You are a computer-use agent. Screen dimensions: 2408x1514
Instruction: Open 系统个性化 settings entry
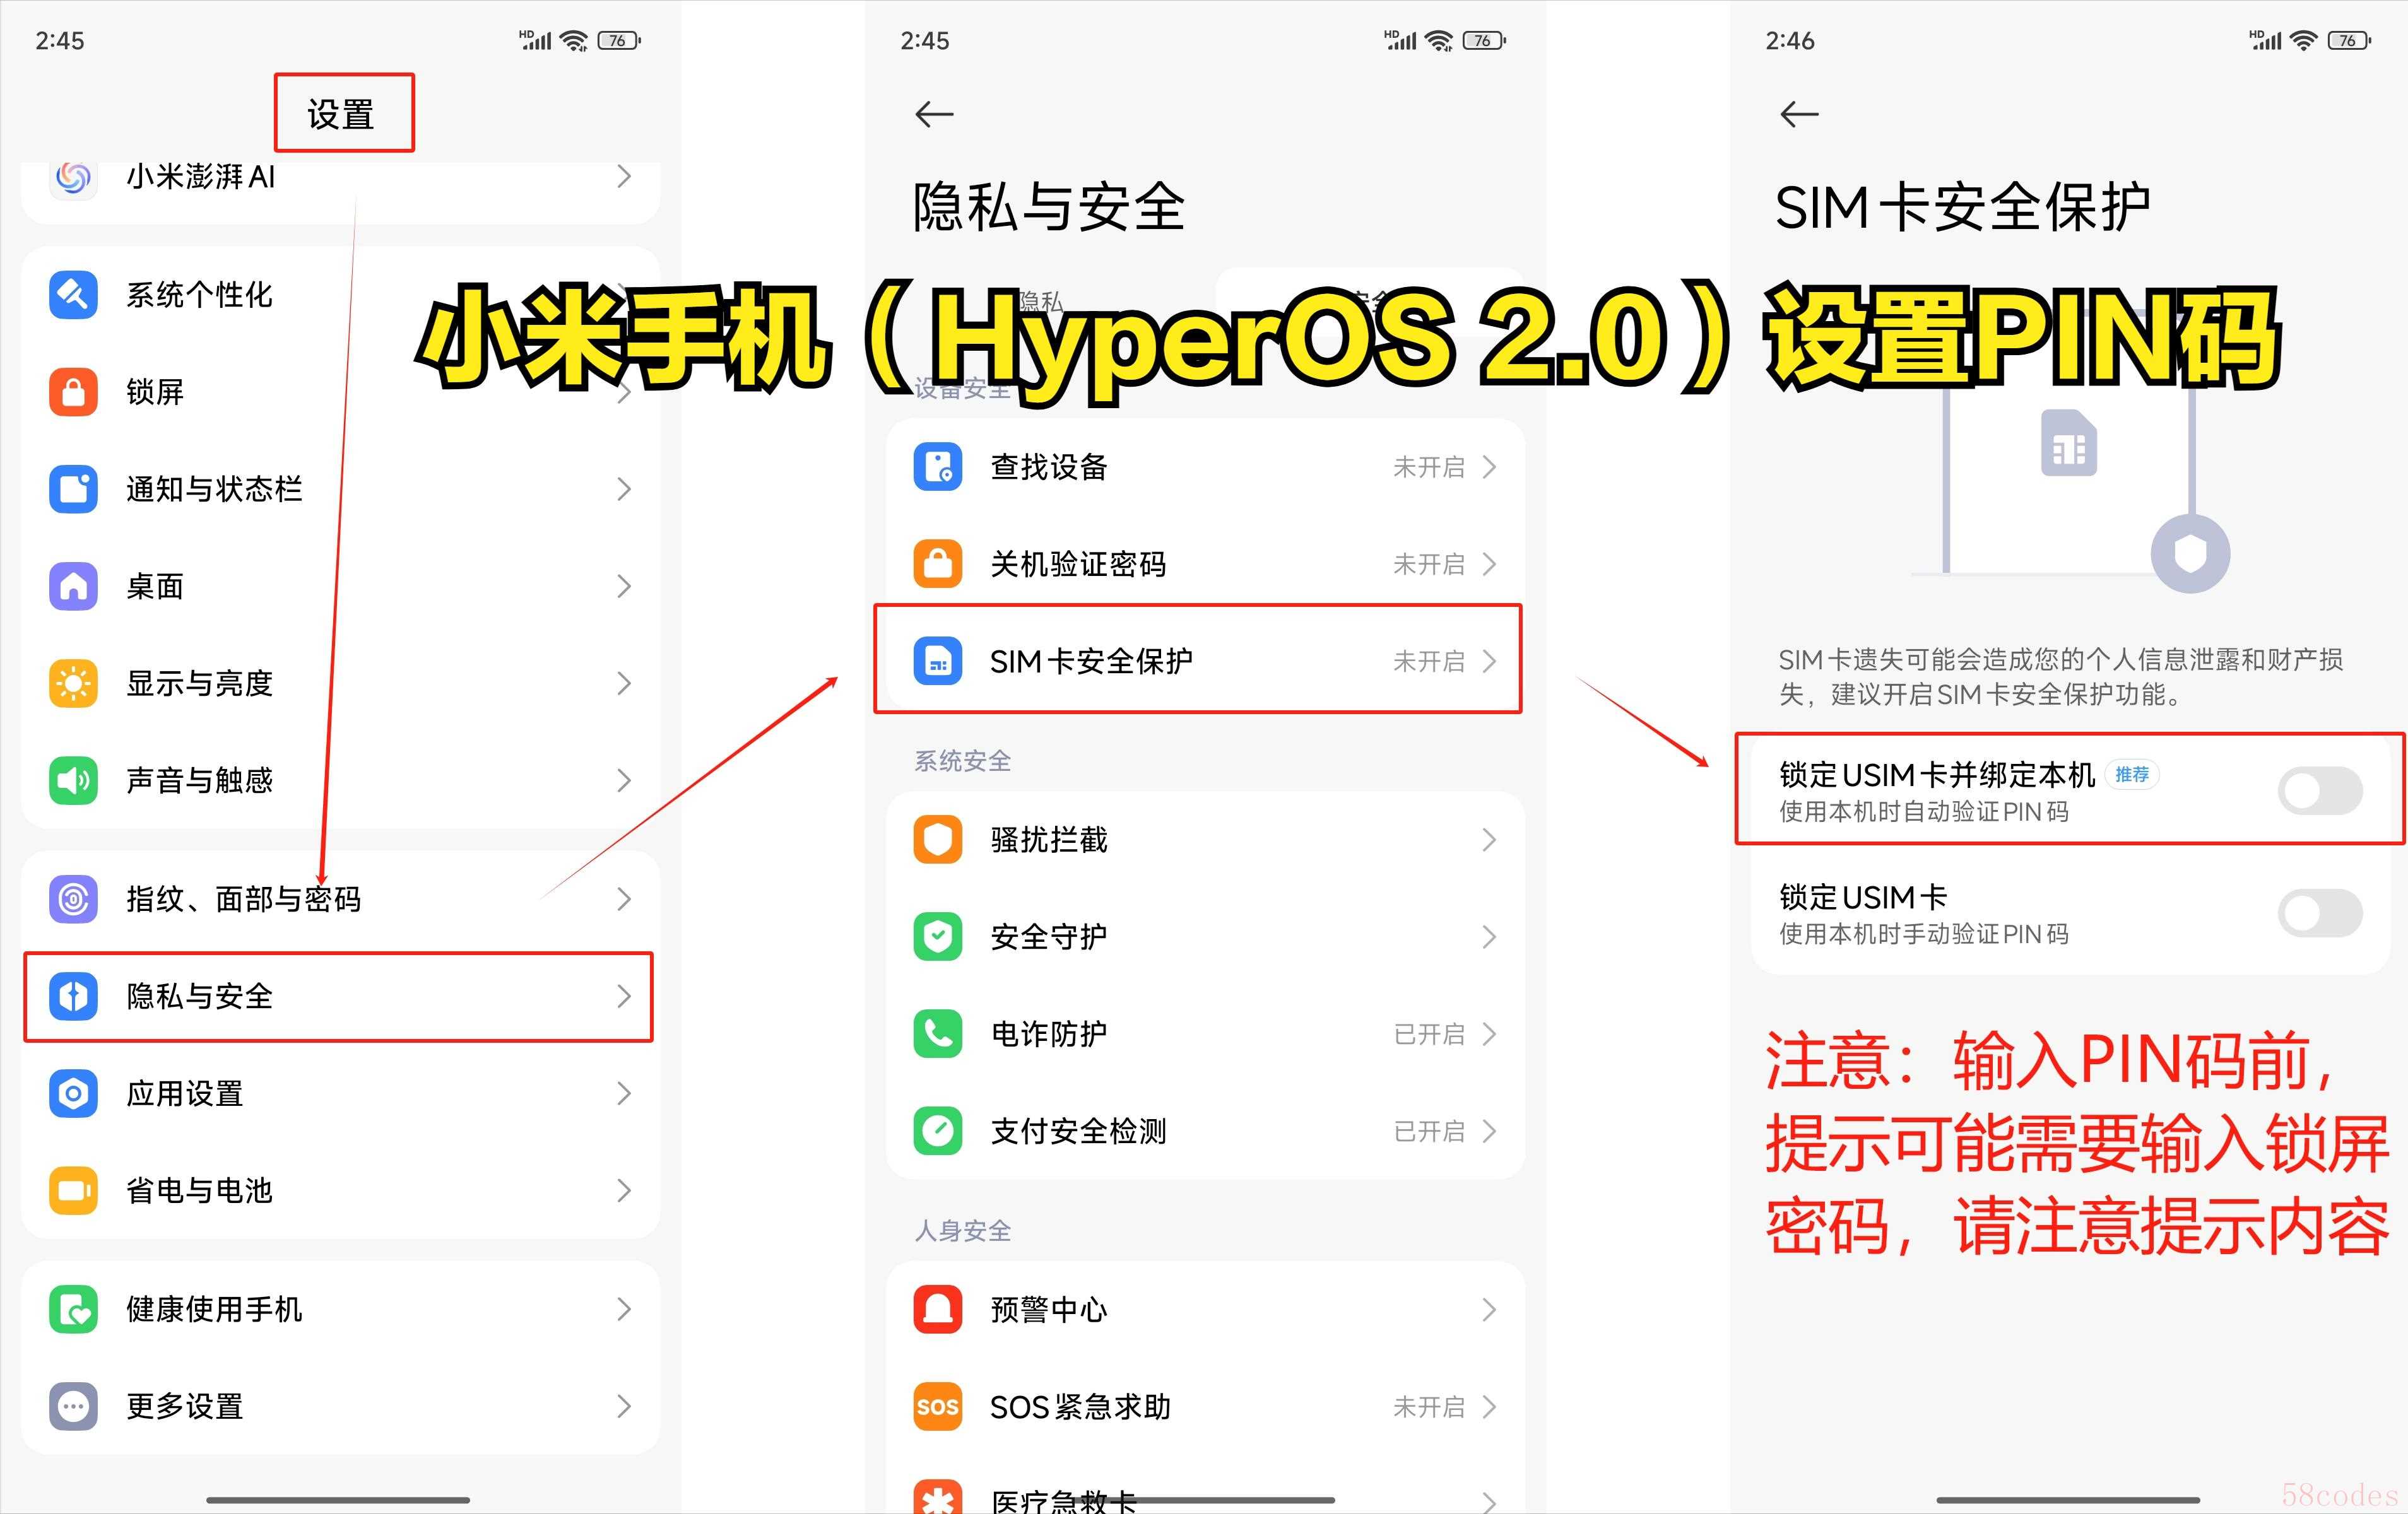click(x=340, y=295)
